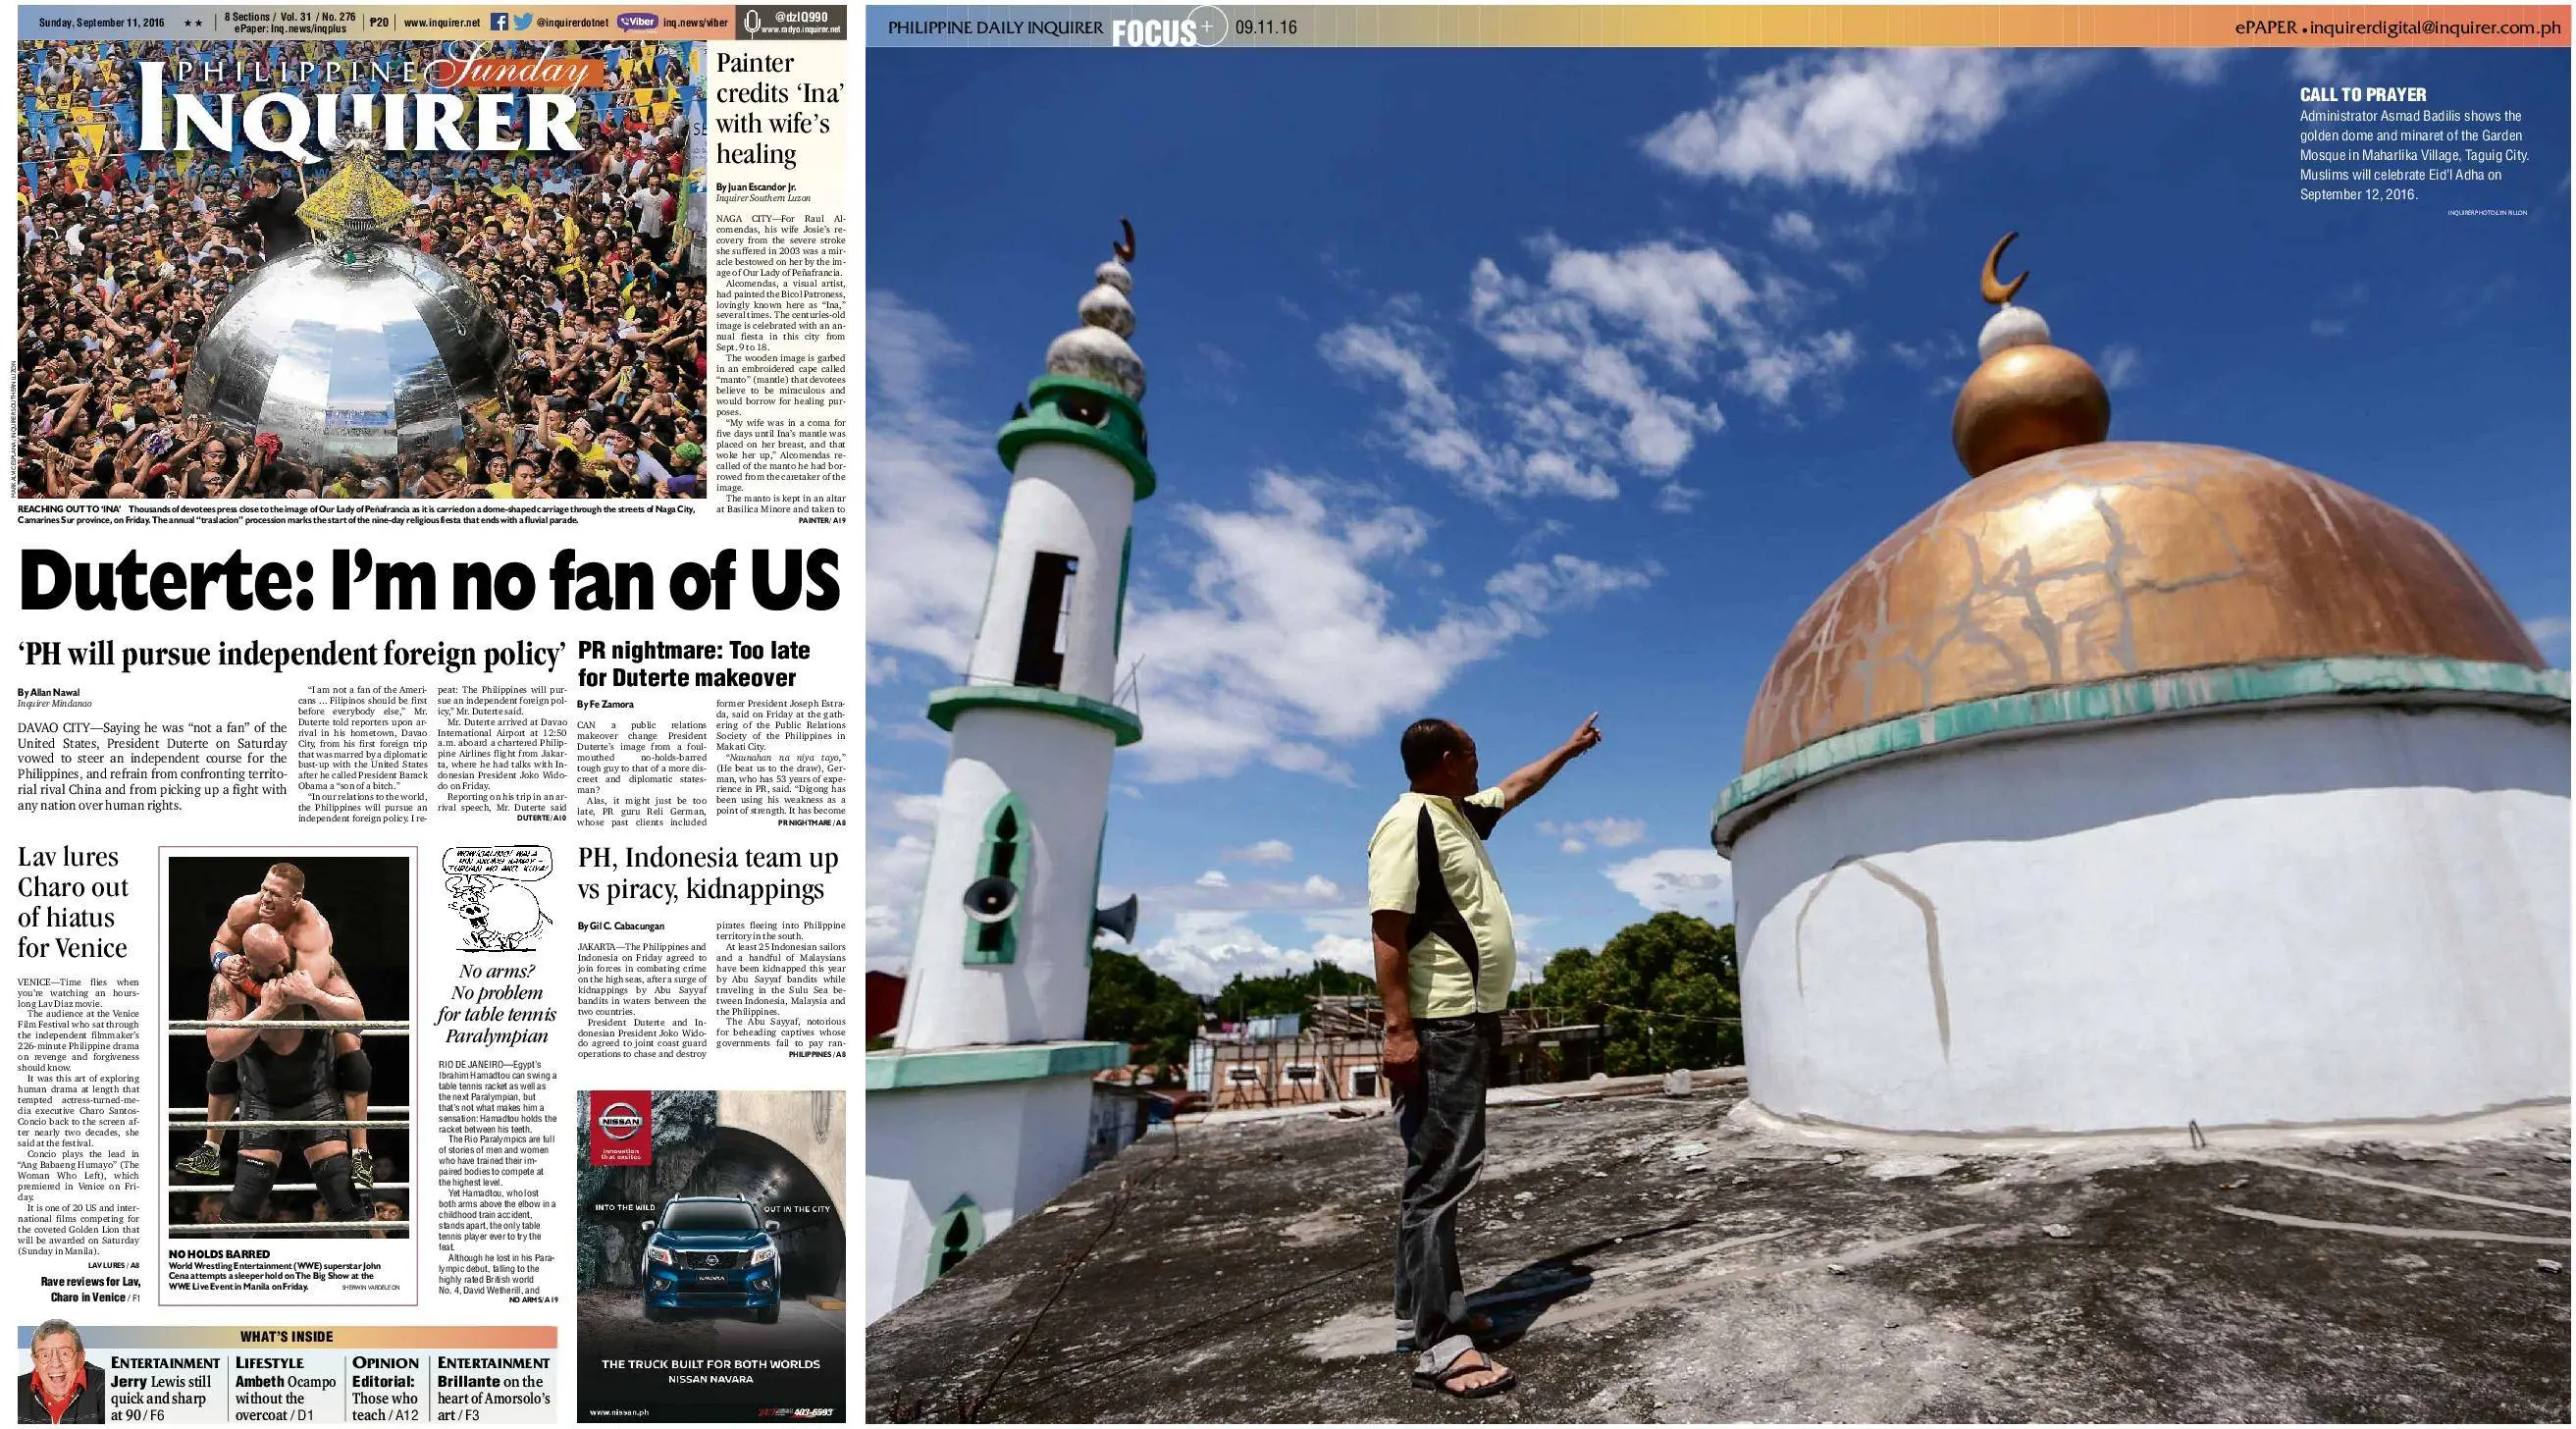Click headline 'Duterte: I'm no fan of US'
The image size is (2576, 1429).
tap(429, 580)
